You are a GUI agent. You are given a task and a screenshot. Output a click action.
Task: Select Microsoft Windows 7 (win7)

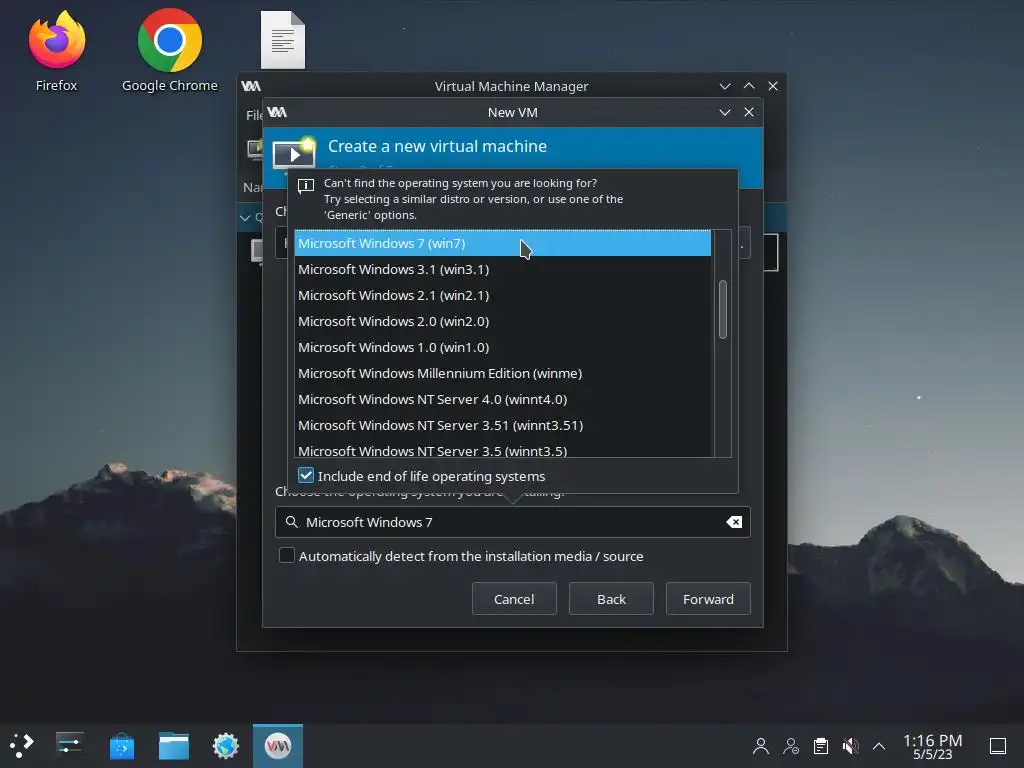(503, 243)
